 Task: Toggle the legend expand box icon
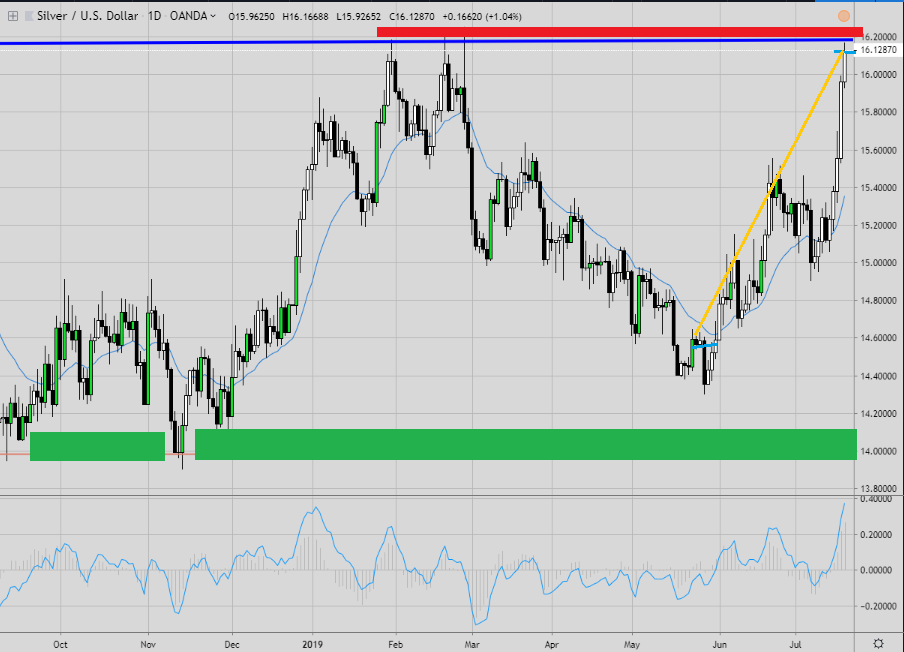coord(13,16)
